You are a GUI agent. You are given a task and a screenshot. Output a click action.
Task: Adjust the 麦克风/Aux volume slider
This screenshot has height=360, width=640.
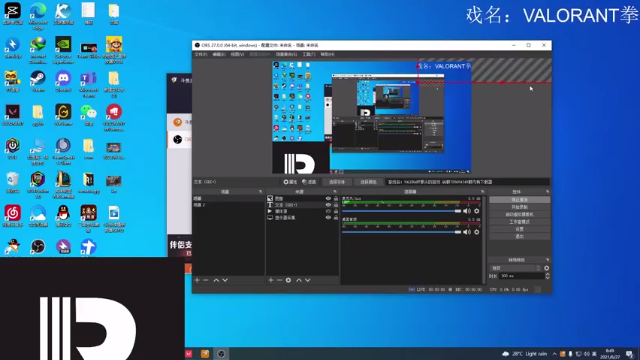click(x=402, y=211)
